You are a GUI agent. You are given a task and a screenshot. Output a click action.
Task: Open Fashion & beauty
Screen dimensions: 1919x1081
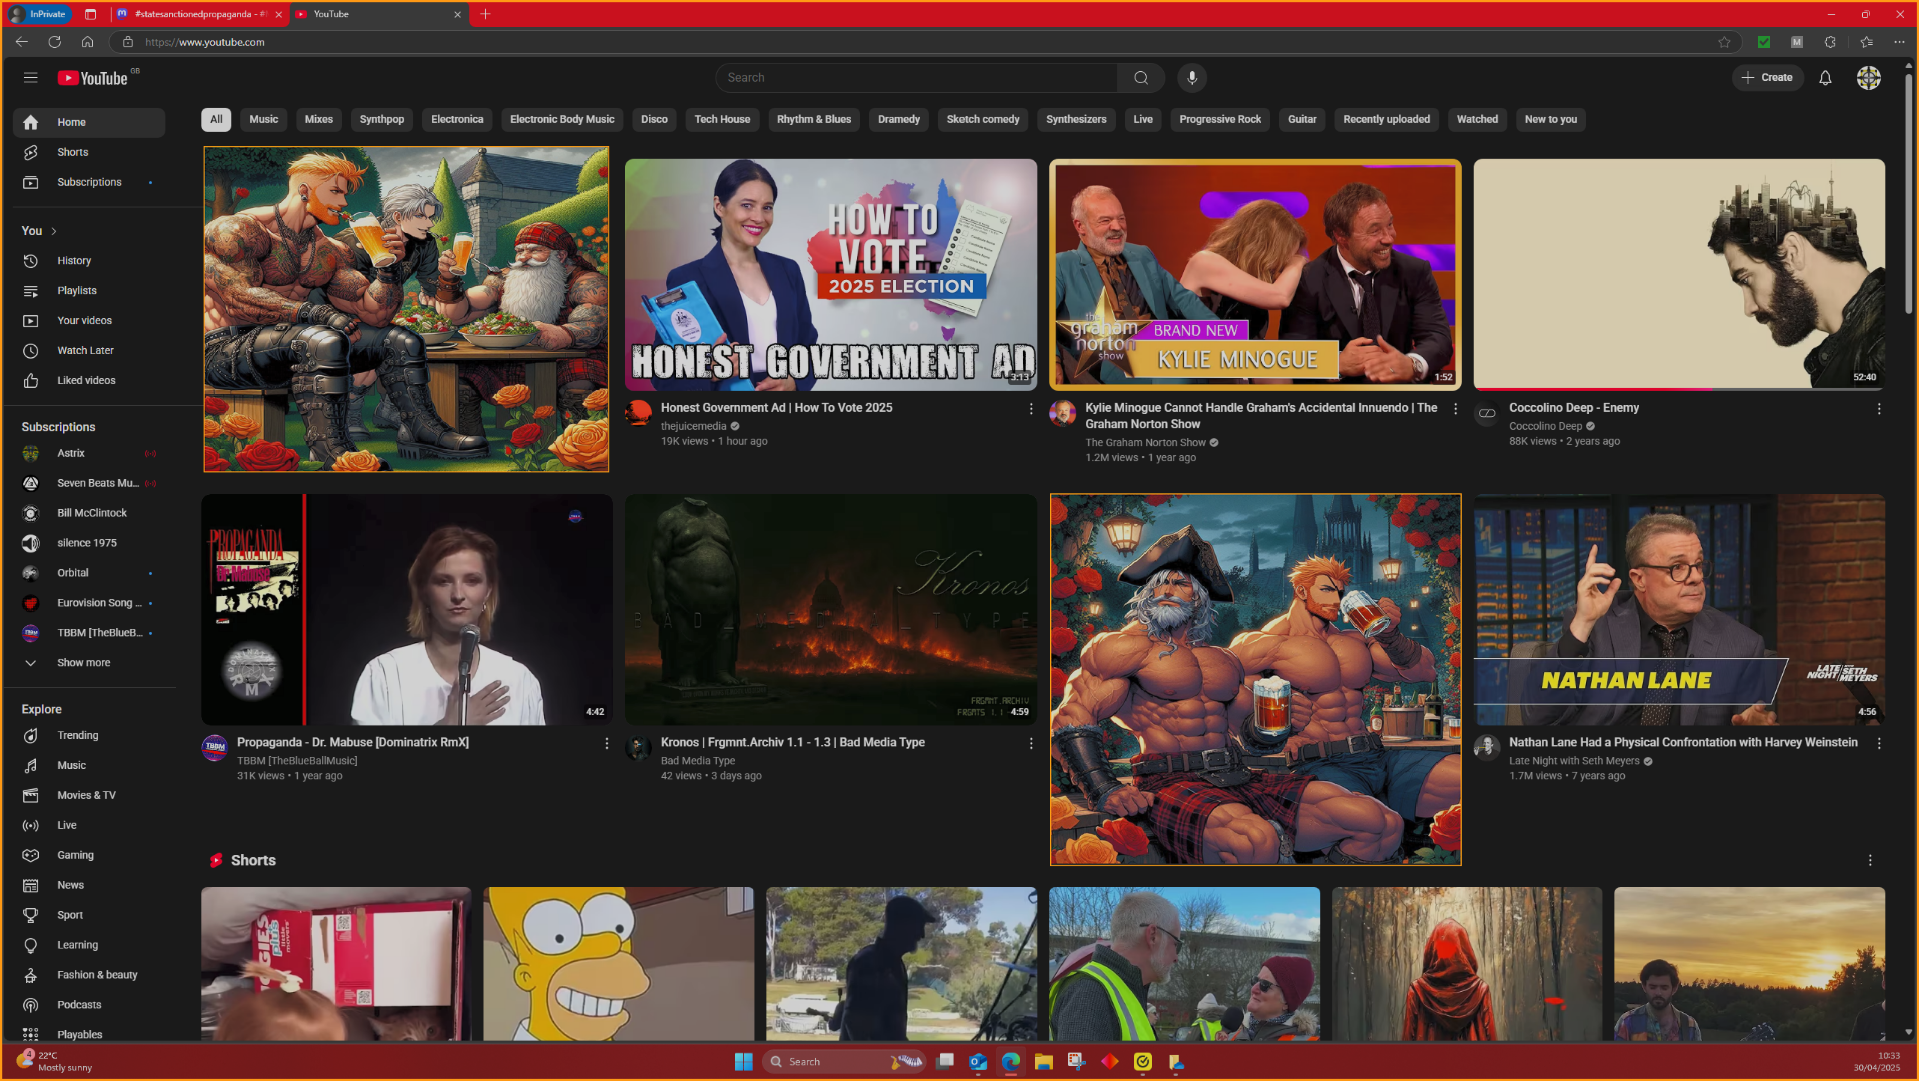(90, 976)
